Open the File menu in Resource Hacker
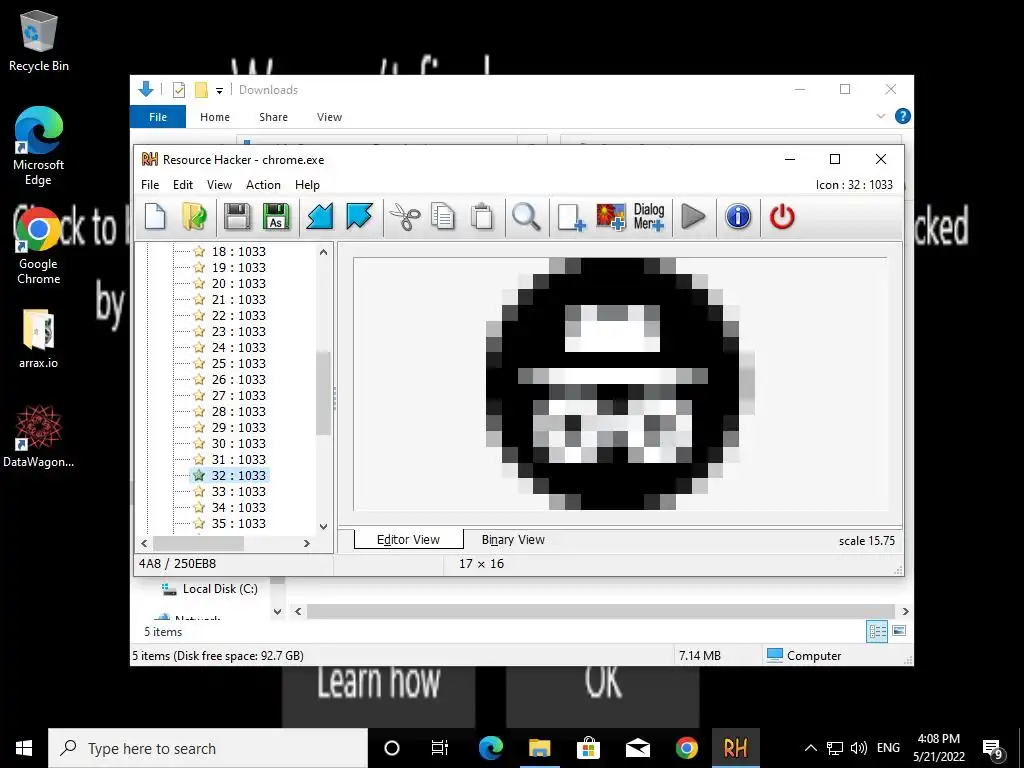This screenshot has width=1024, height=768. click(150, 185)
